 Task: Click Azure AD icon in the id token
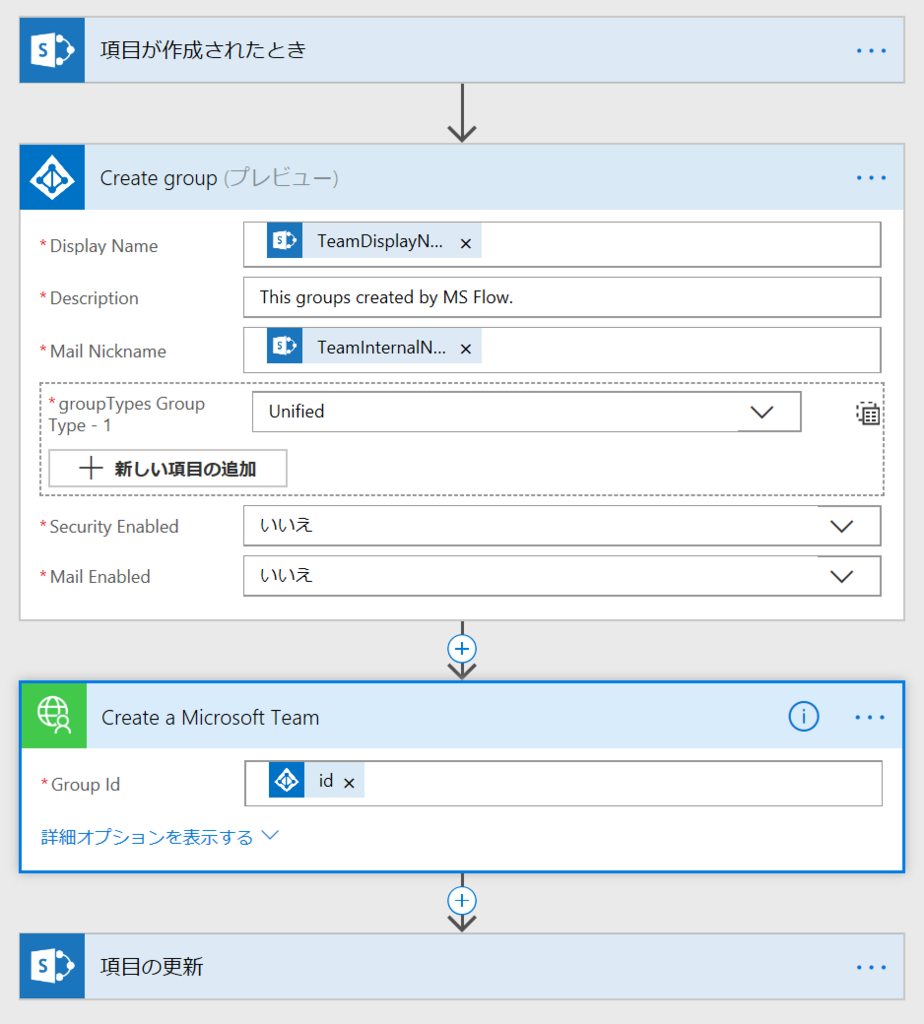(x=287, y=780)
